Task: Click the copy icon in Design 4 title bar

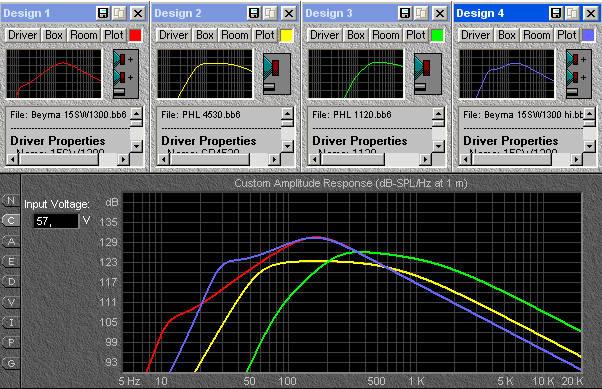Action: click(x=572, y=13)
